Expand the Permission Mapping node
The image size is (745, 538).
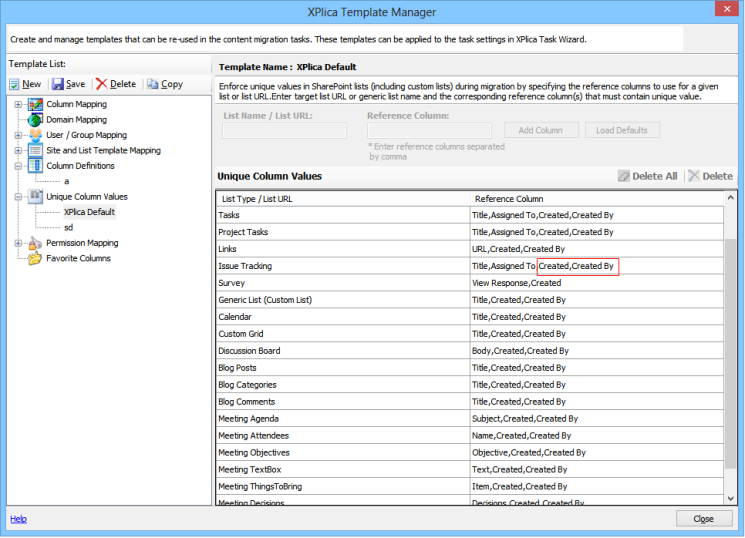[x=18, y=243]
